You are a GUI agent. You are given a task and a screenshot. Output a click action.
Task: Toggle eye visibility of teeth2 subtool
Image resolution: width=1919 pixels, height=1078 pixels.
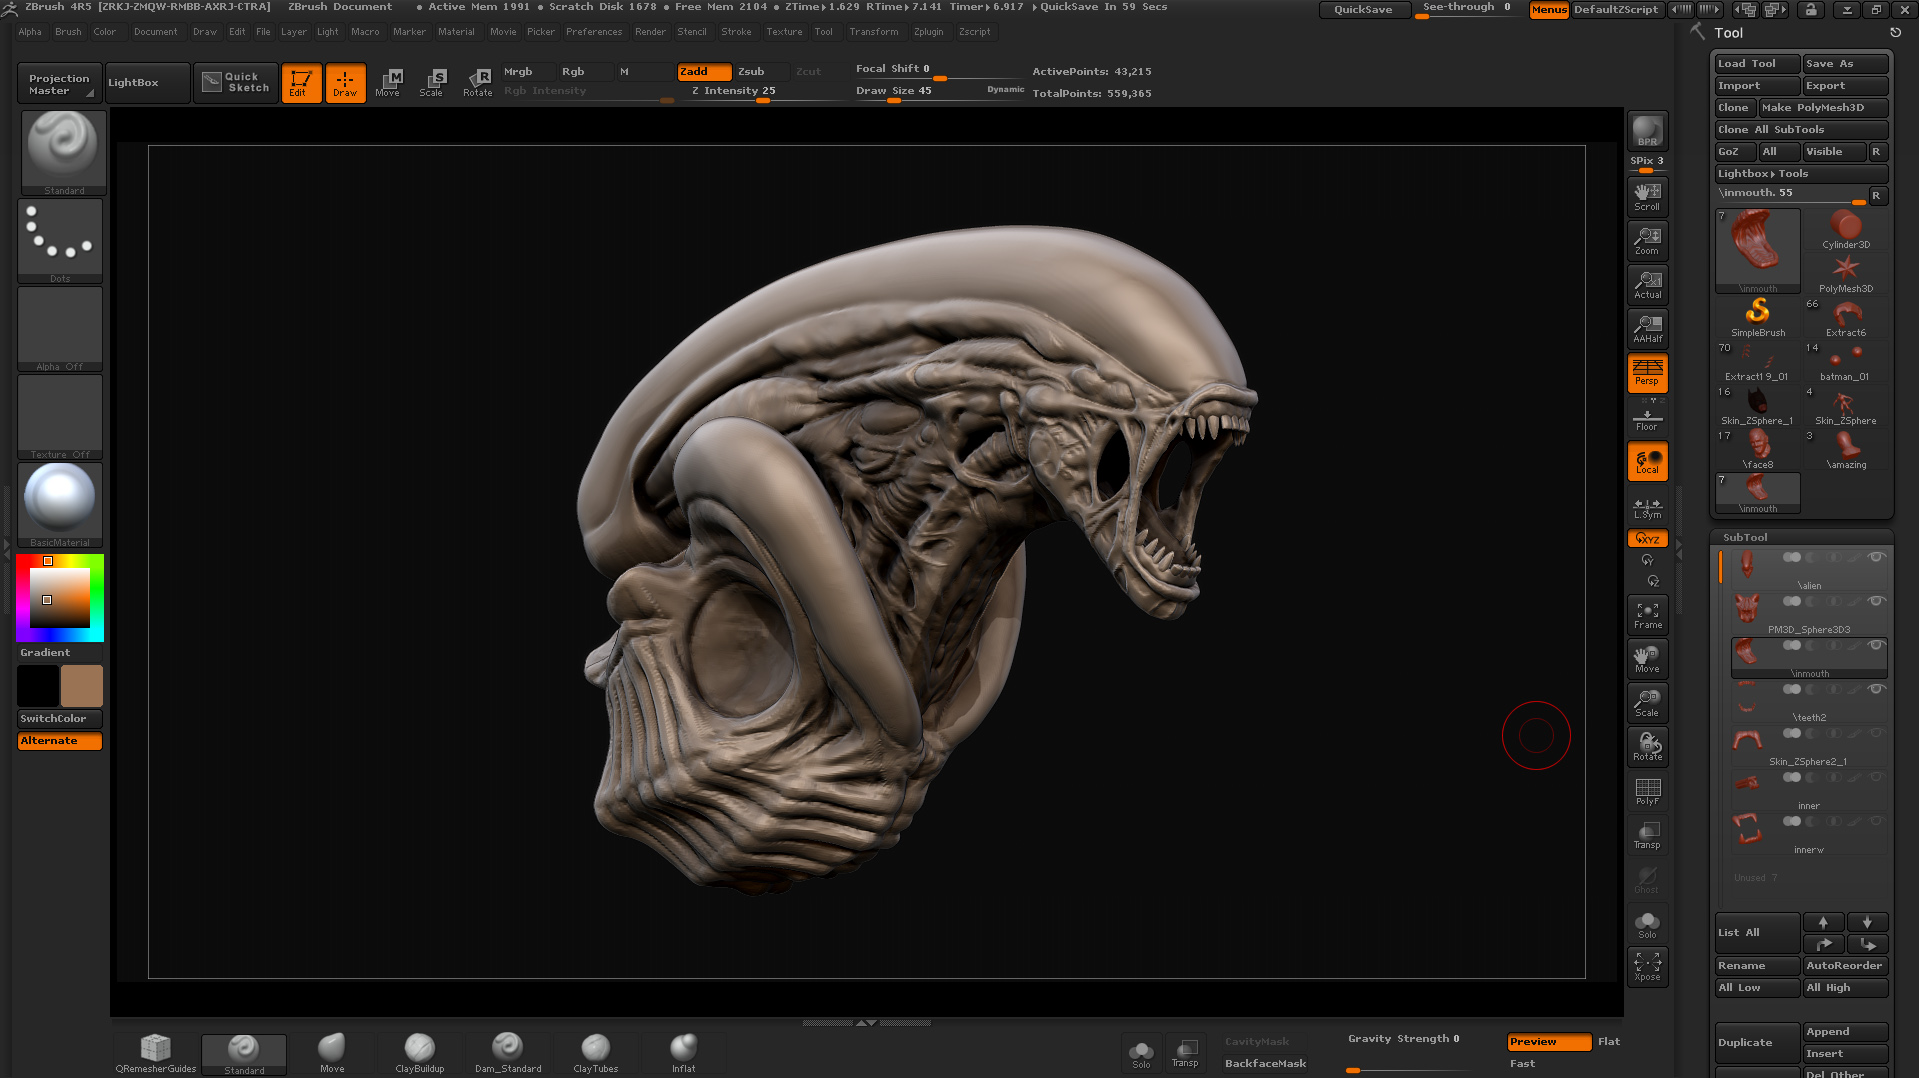coord(1876,689)
